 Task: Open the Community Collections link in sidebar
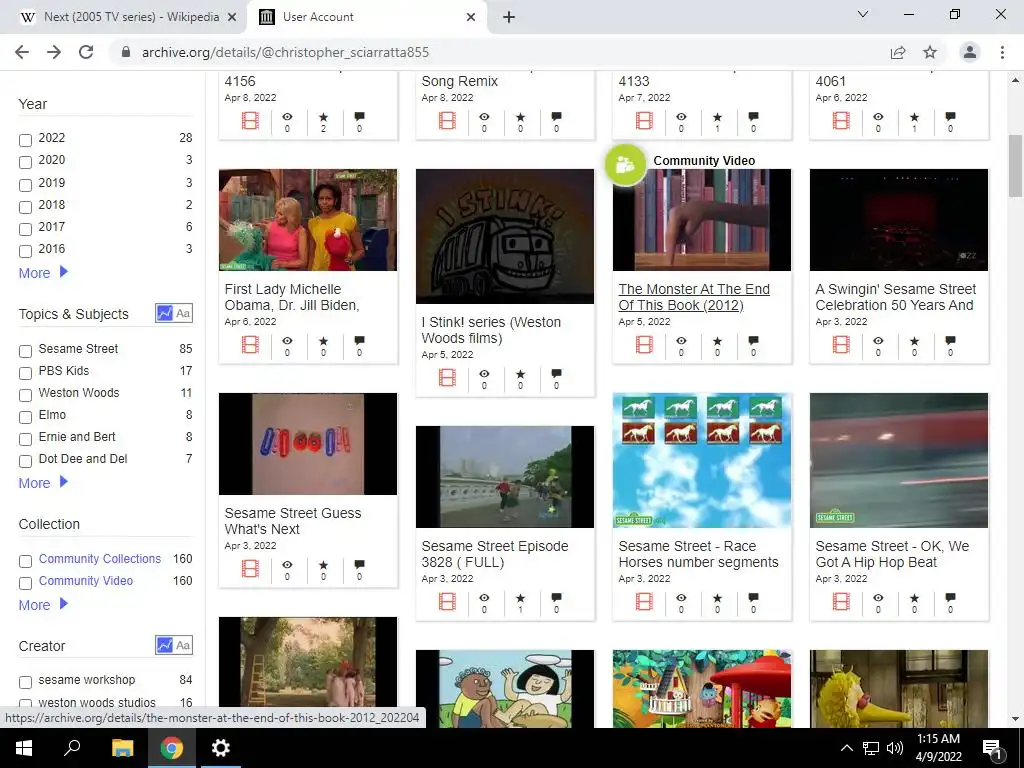[x=100, y=558]
